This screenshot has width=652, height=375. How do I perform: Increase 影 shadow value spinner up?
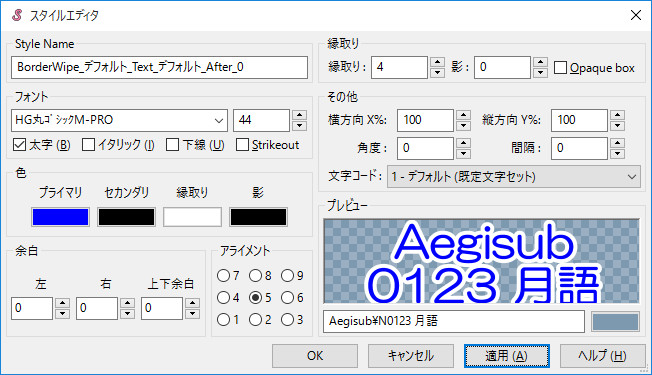[540, 62]
